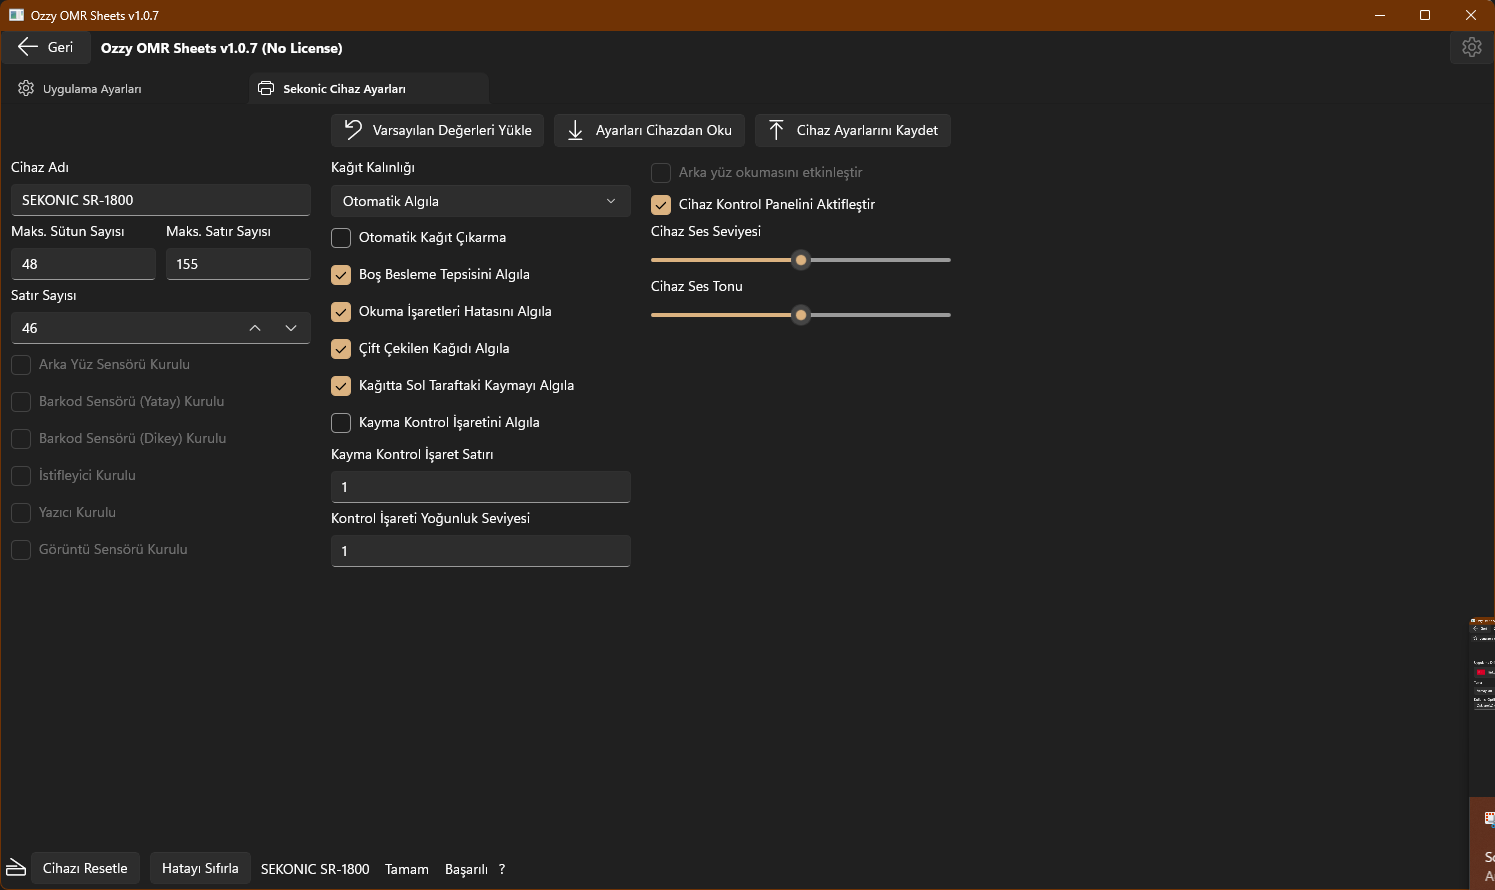This screenshot has height=890, width=1495.
Task: Decrease Satır Sayısı with the down chevron
Action: point(291,328)
